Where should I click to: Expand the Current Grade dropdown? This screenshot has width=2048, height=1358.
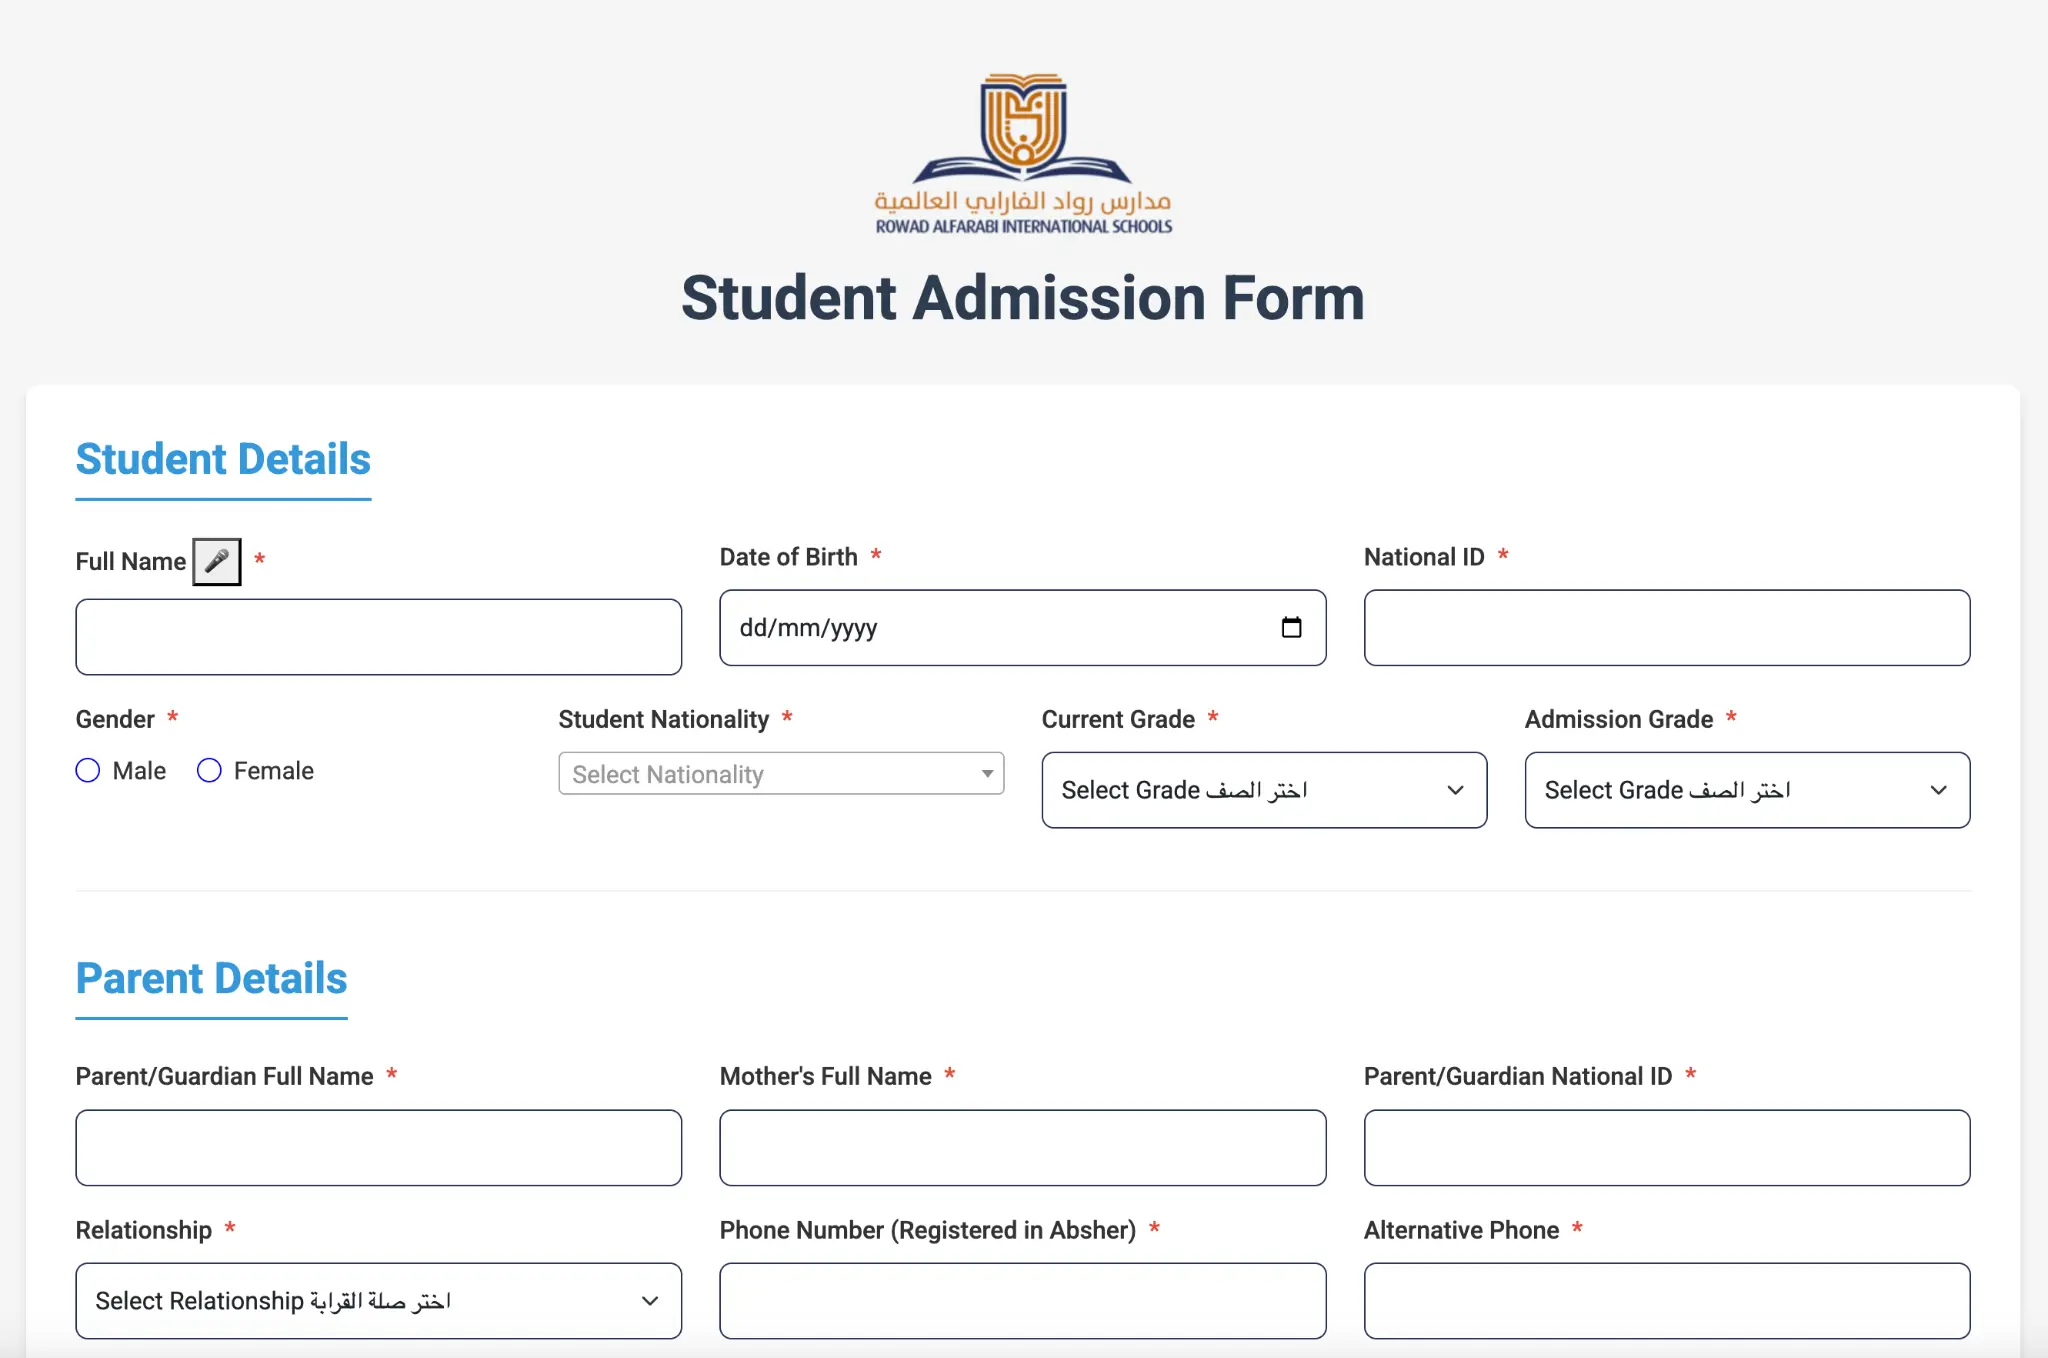[1264, 790]
